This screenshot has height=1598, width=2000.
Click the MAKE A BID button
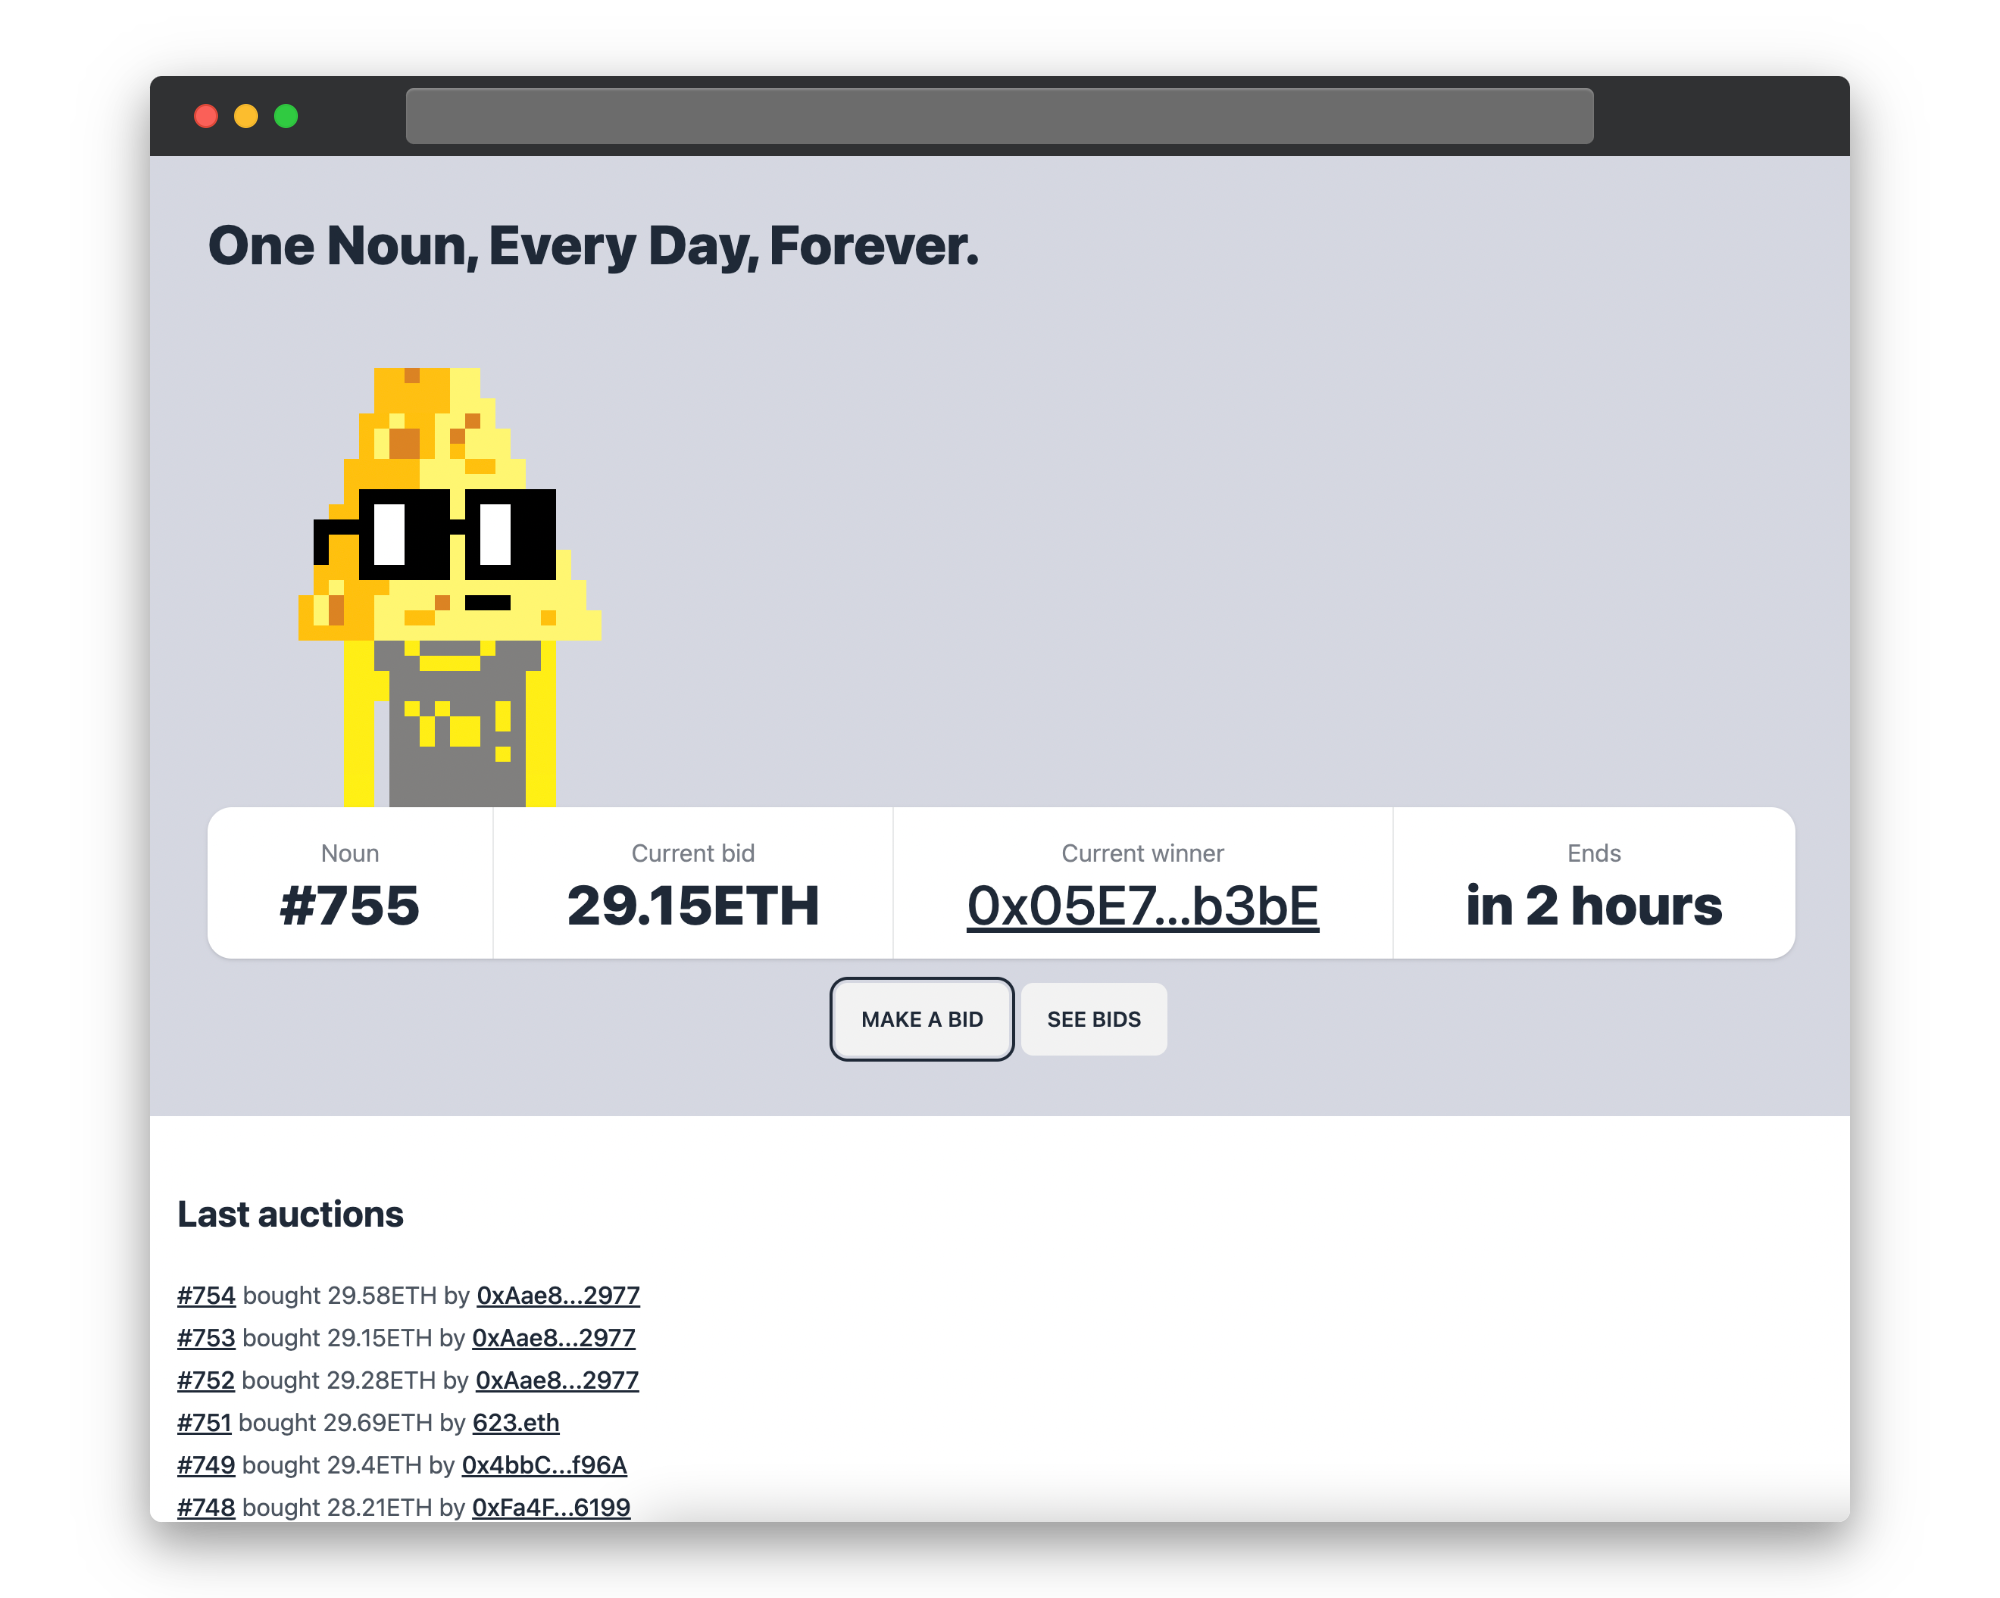[x=921, y=1018]
